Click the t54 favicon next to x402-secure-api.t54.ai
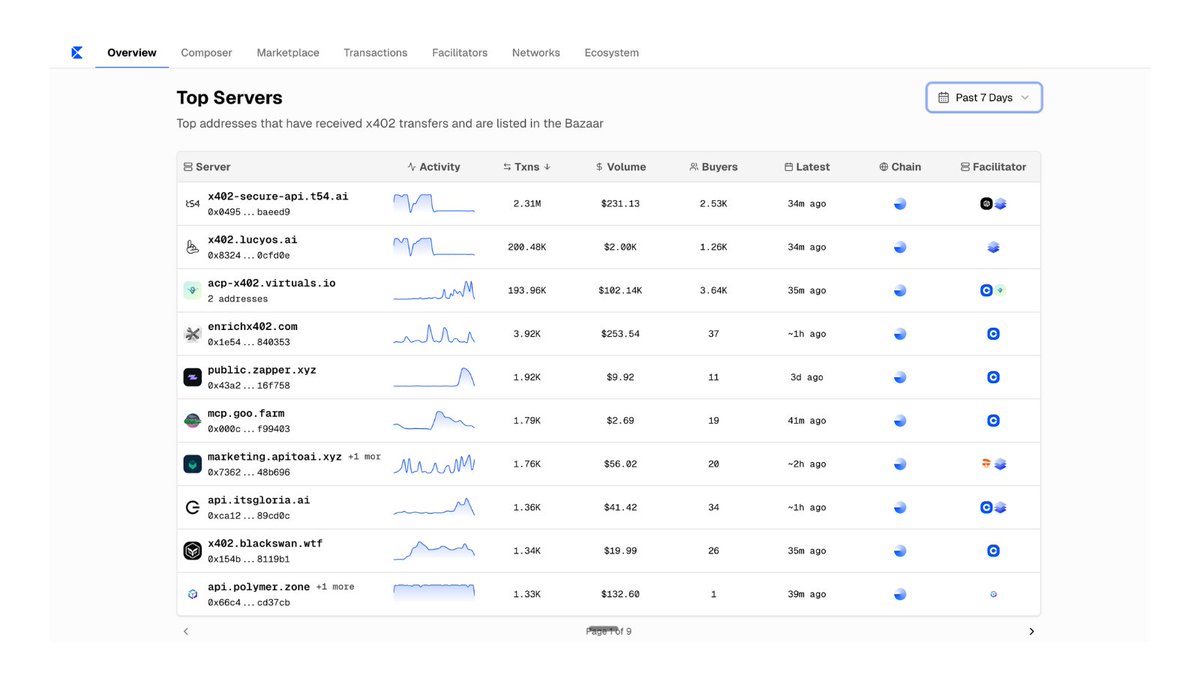 coord(192,203)
